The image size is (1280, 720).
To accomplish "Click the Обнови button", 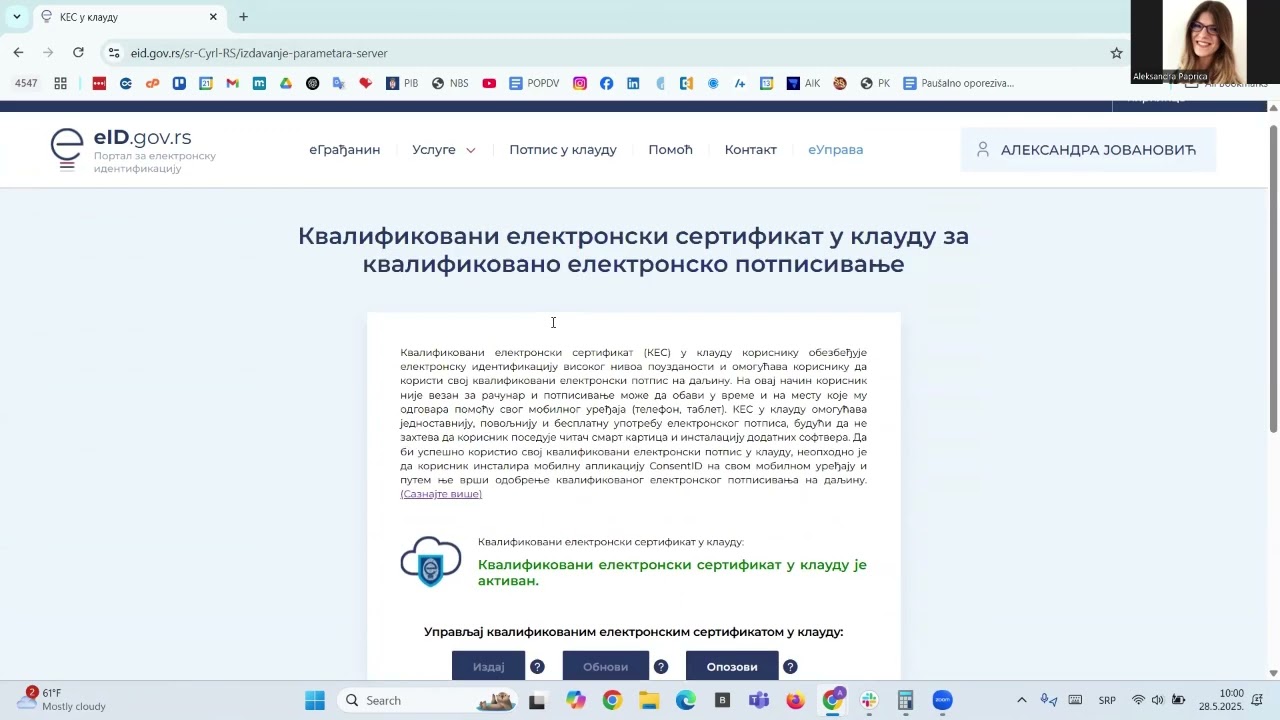I will pyautogui.click(x=606, y=666).
